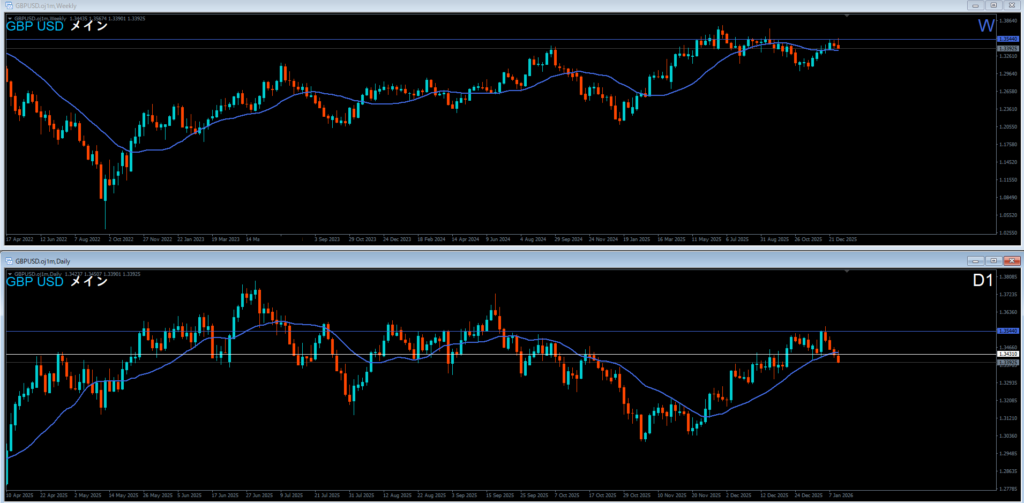Close the GBPUSD Weekly chart window
Viewport: 1024px width, 503px height.
pyautogui.click(x=1011, y=5)
